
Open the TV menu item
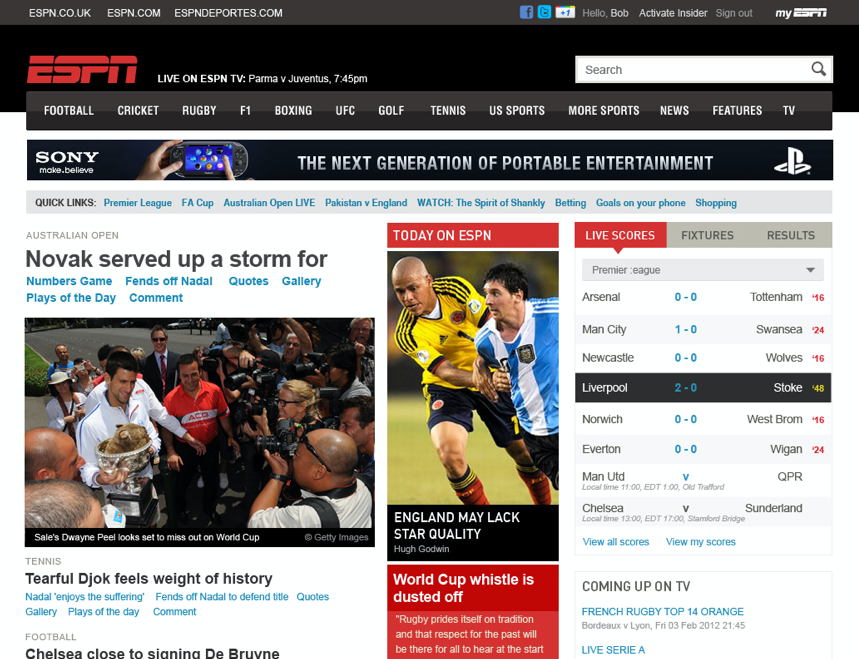(x=789, y=111)
